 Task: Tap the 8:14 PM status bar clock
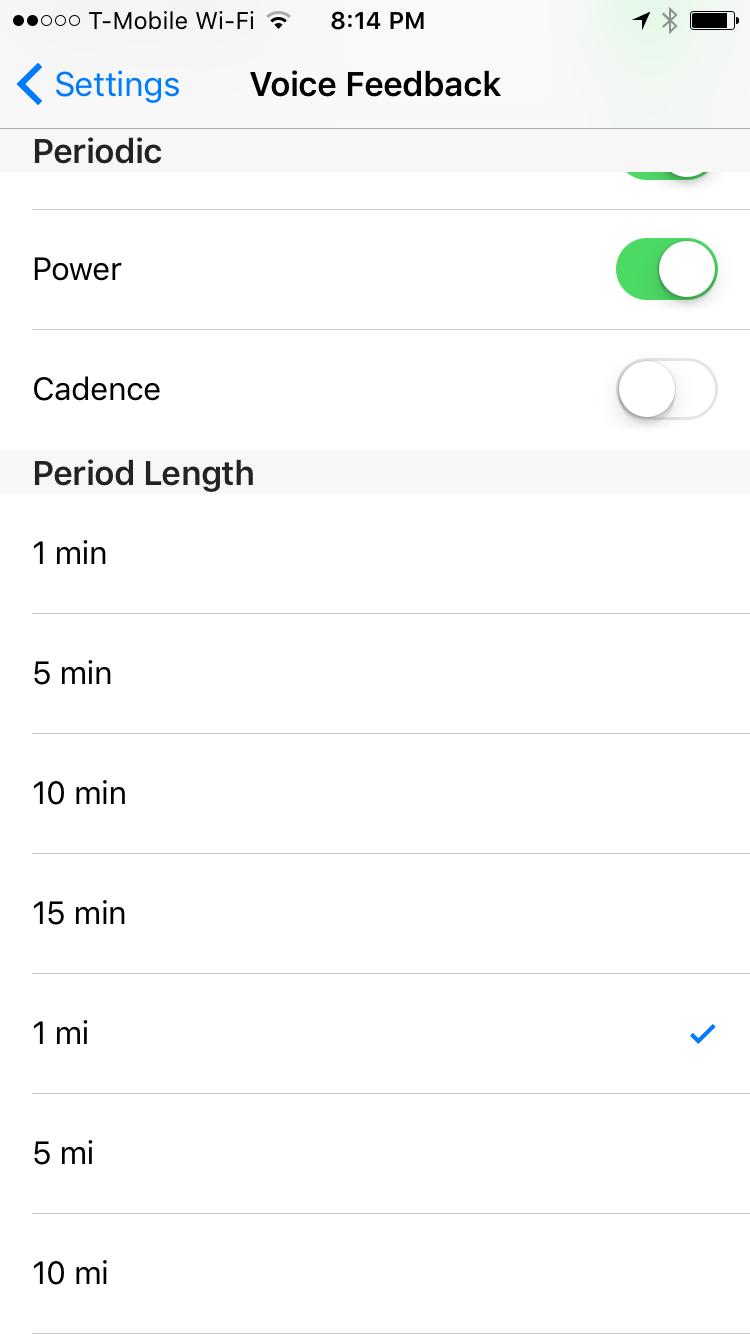[377, 21]
